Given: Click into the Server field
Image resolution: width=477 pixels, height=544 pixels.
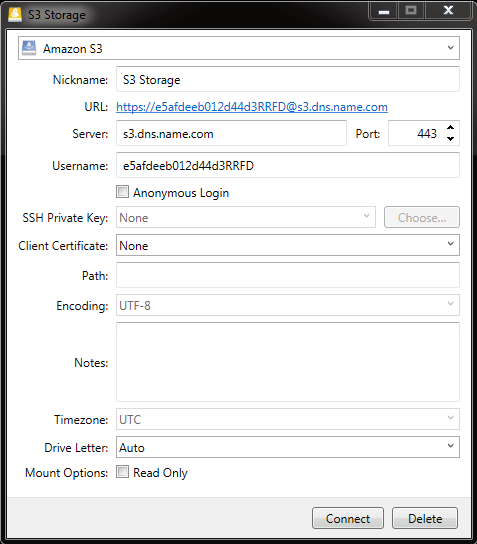Looking at the screenshot, I should click(x=231, y=133).
